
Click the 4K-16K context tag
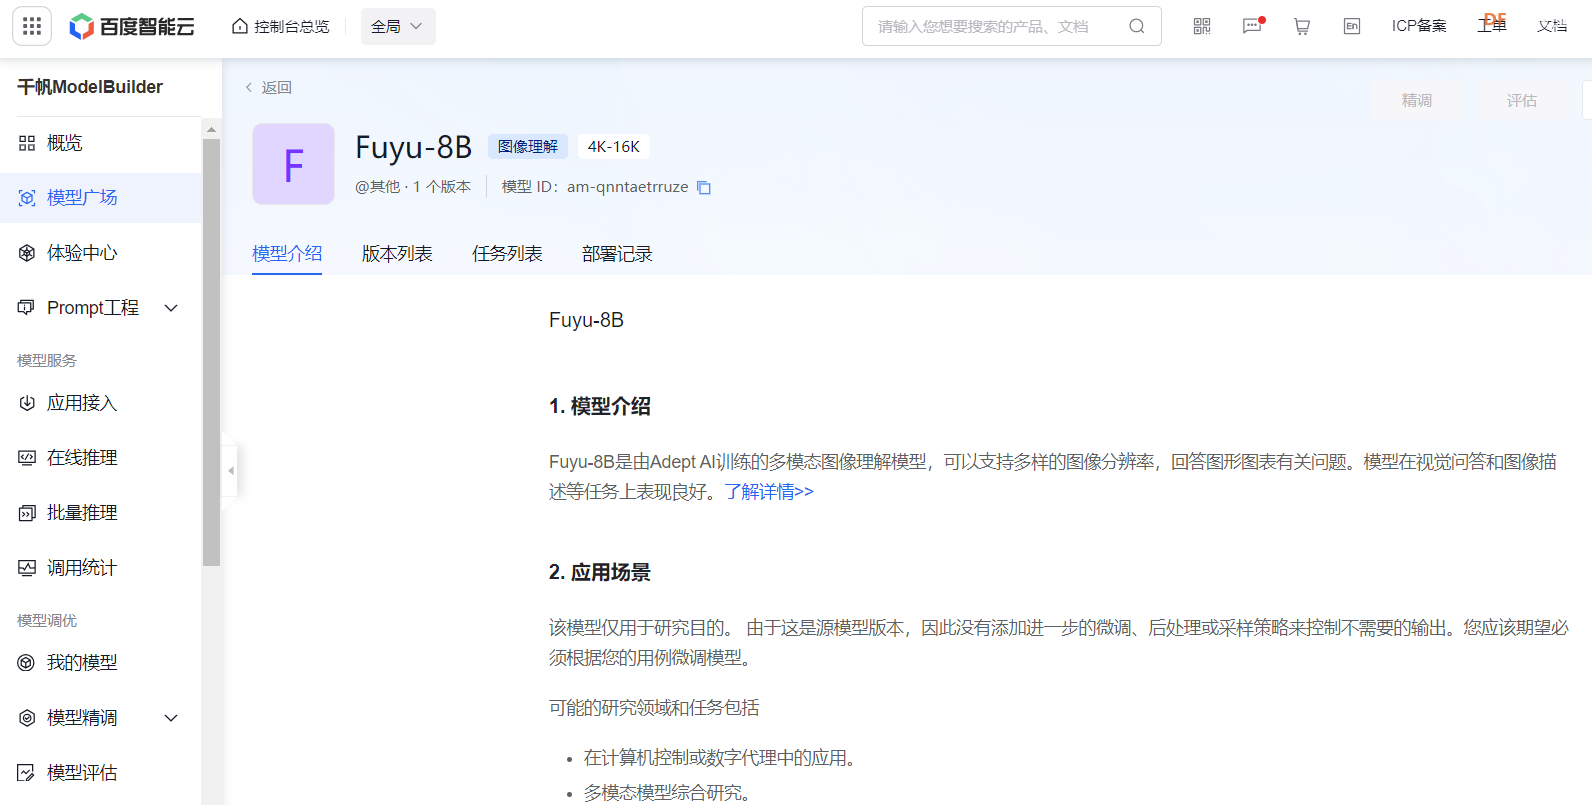pos(613,147)
